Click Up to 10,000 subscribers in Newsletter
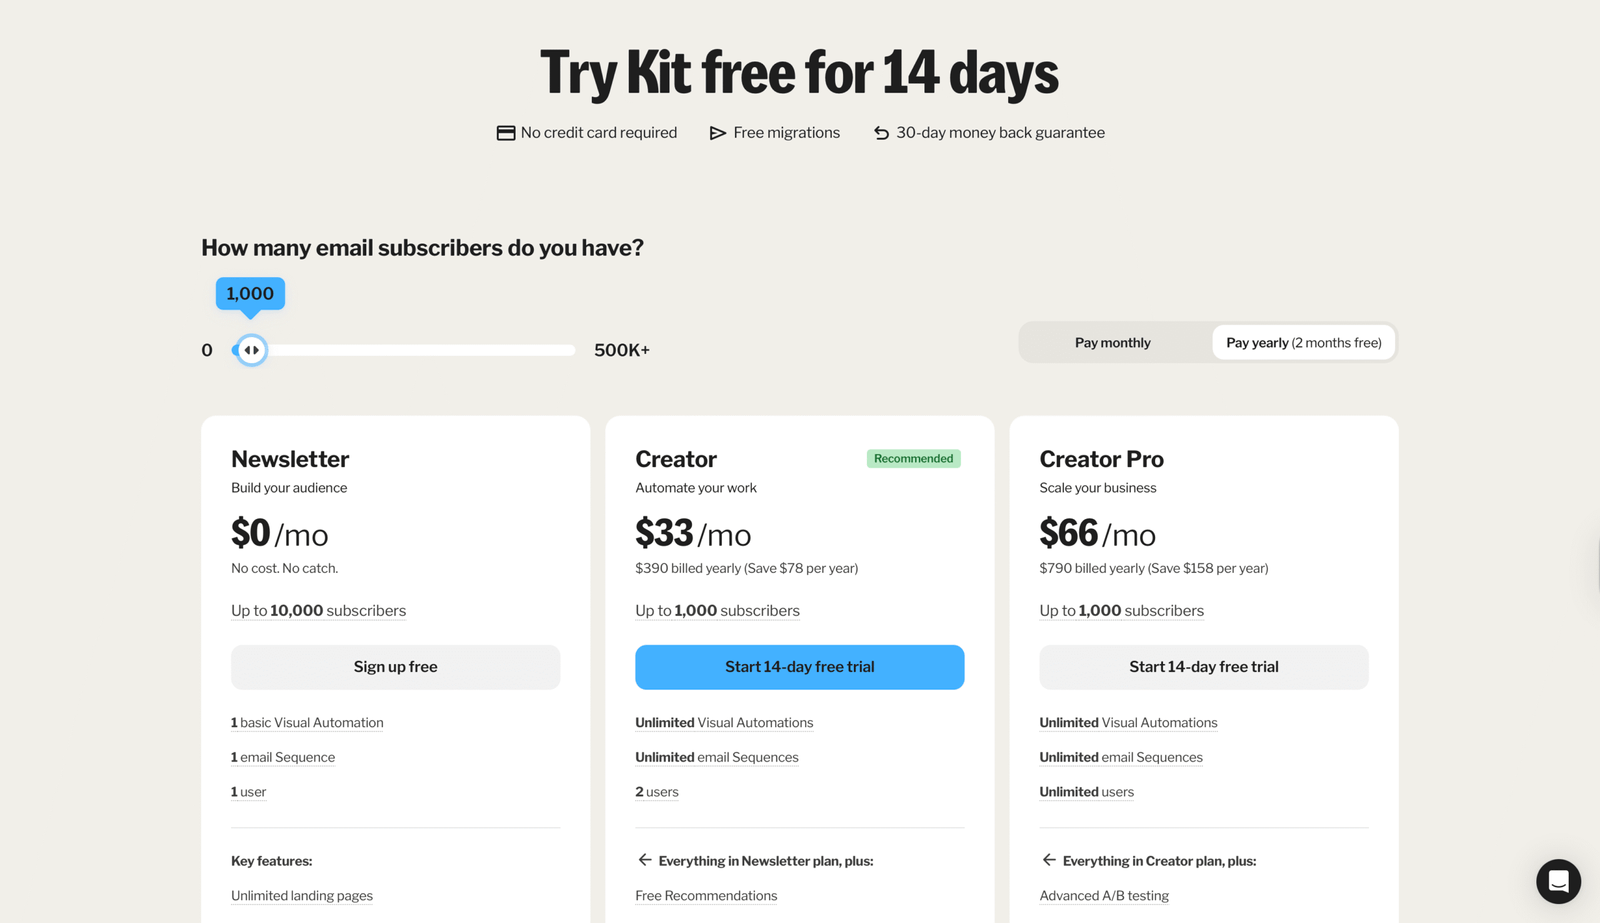The width and height of the screenshot is (1600, 923). (318, 611)
